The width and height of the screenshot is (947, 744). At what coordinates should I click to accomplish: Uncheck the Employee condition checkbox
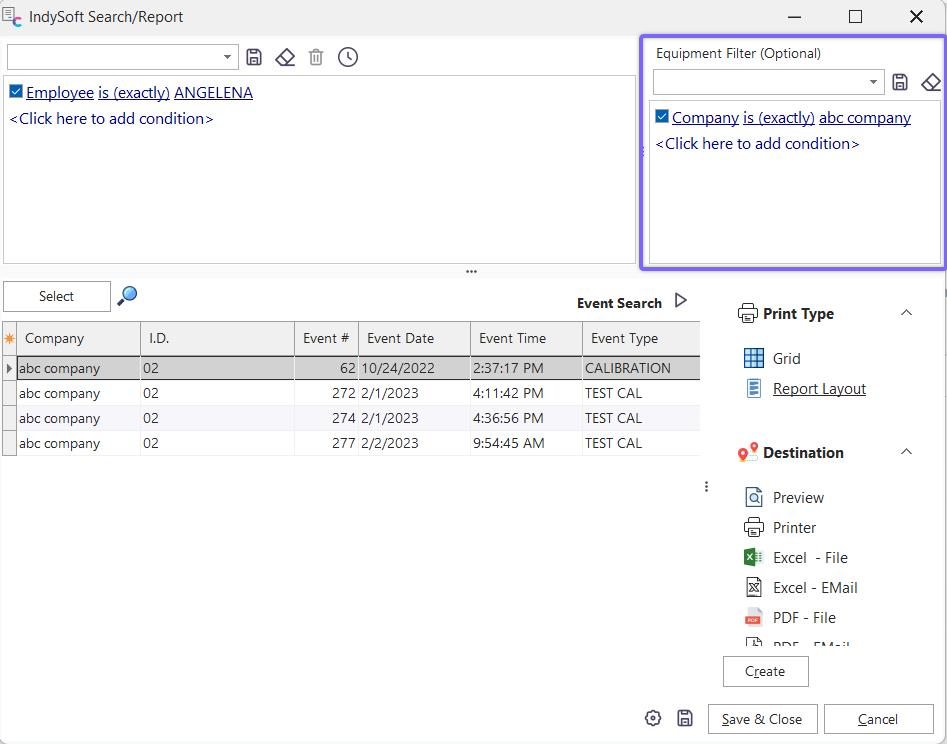16,92
